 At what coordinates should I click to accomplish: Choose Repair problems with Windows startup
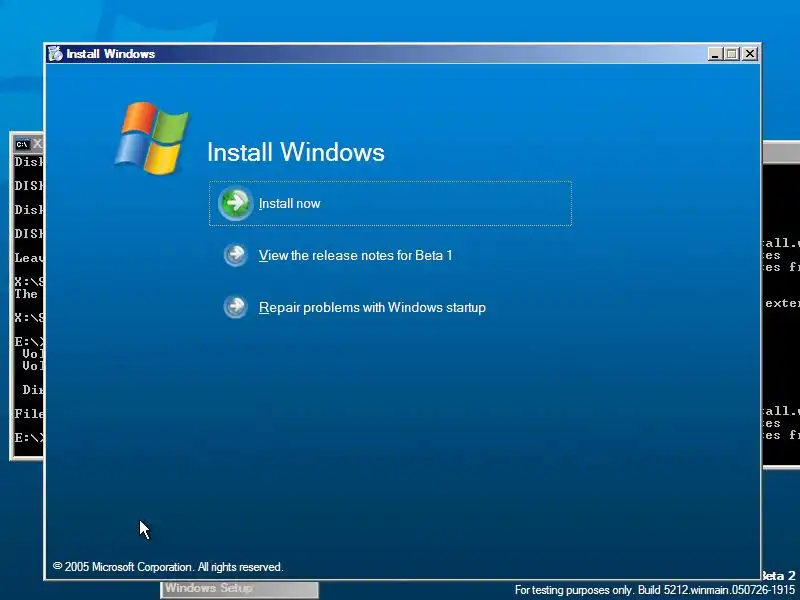pyautogui.click(x=372, y=308)
